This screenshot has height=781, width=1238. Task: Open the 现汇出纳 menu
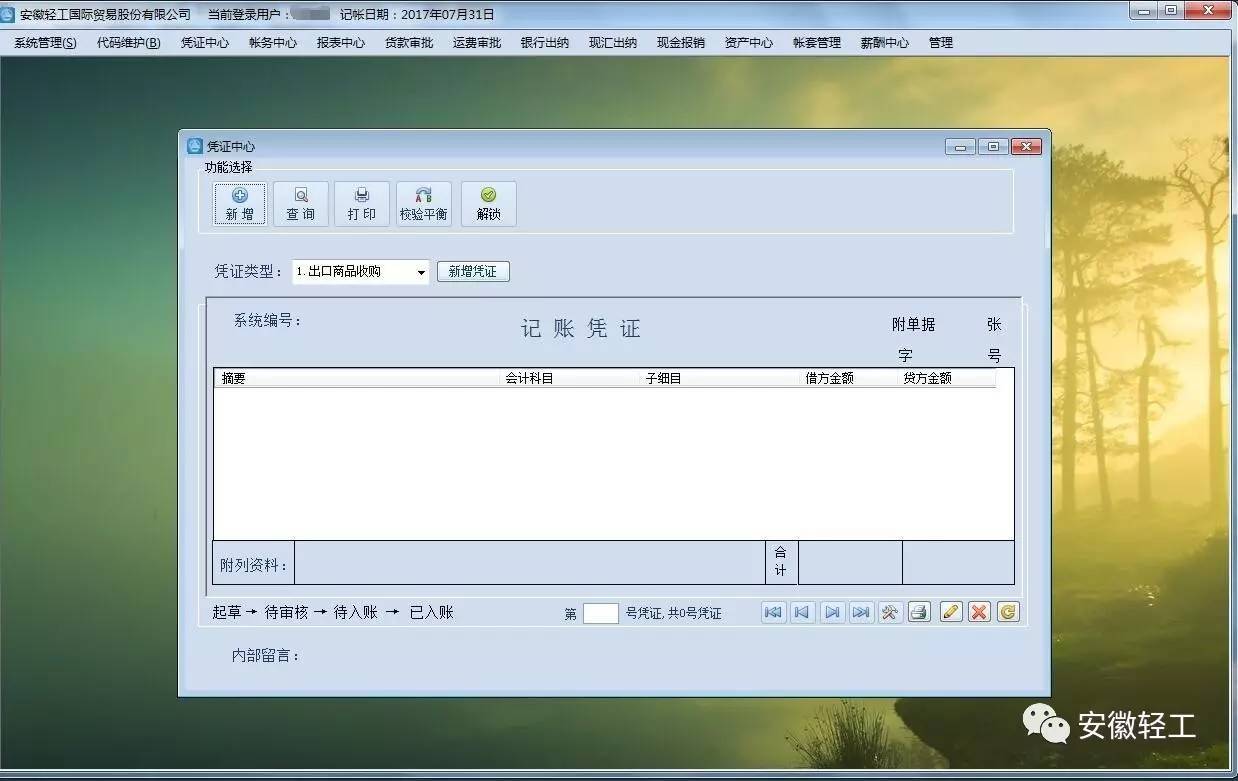click(x=613, y=43)
